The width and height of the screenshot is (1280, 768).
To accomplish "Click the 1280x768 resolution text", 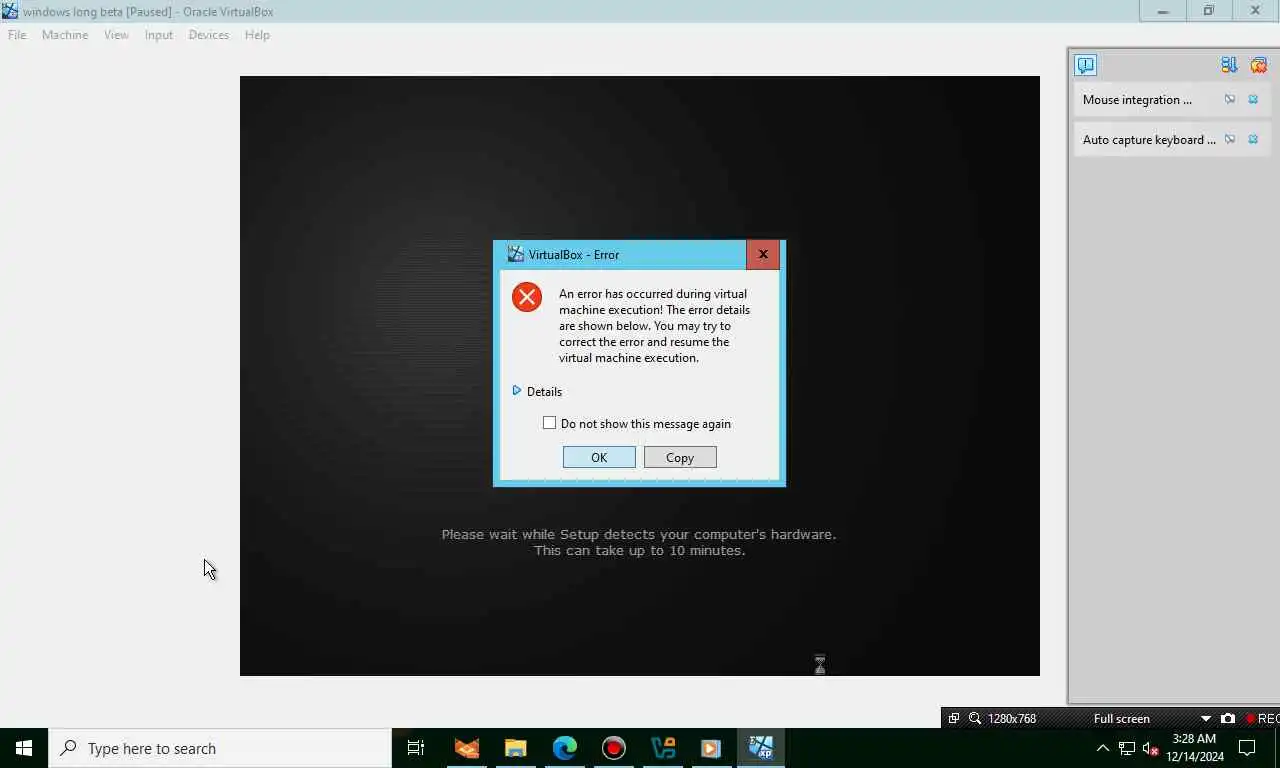I will point(1012,719).
